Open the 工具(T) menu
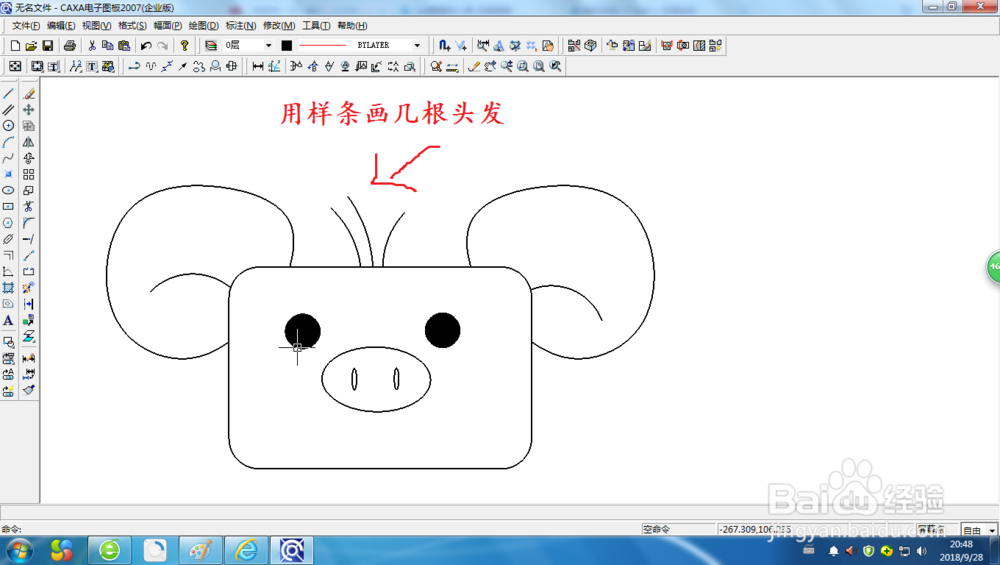Screen dimensions: 1000x565 (x=316, y=26)
